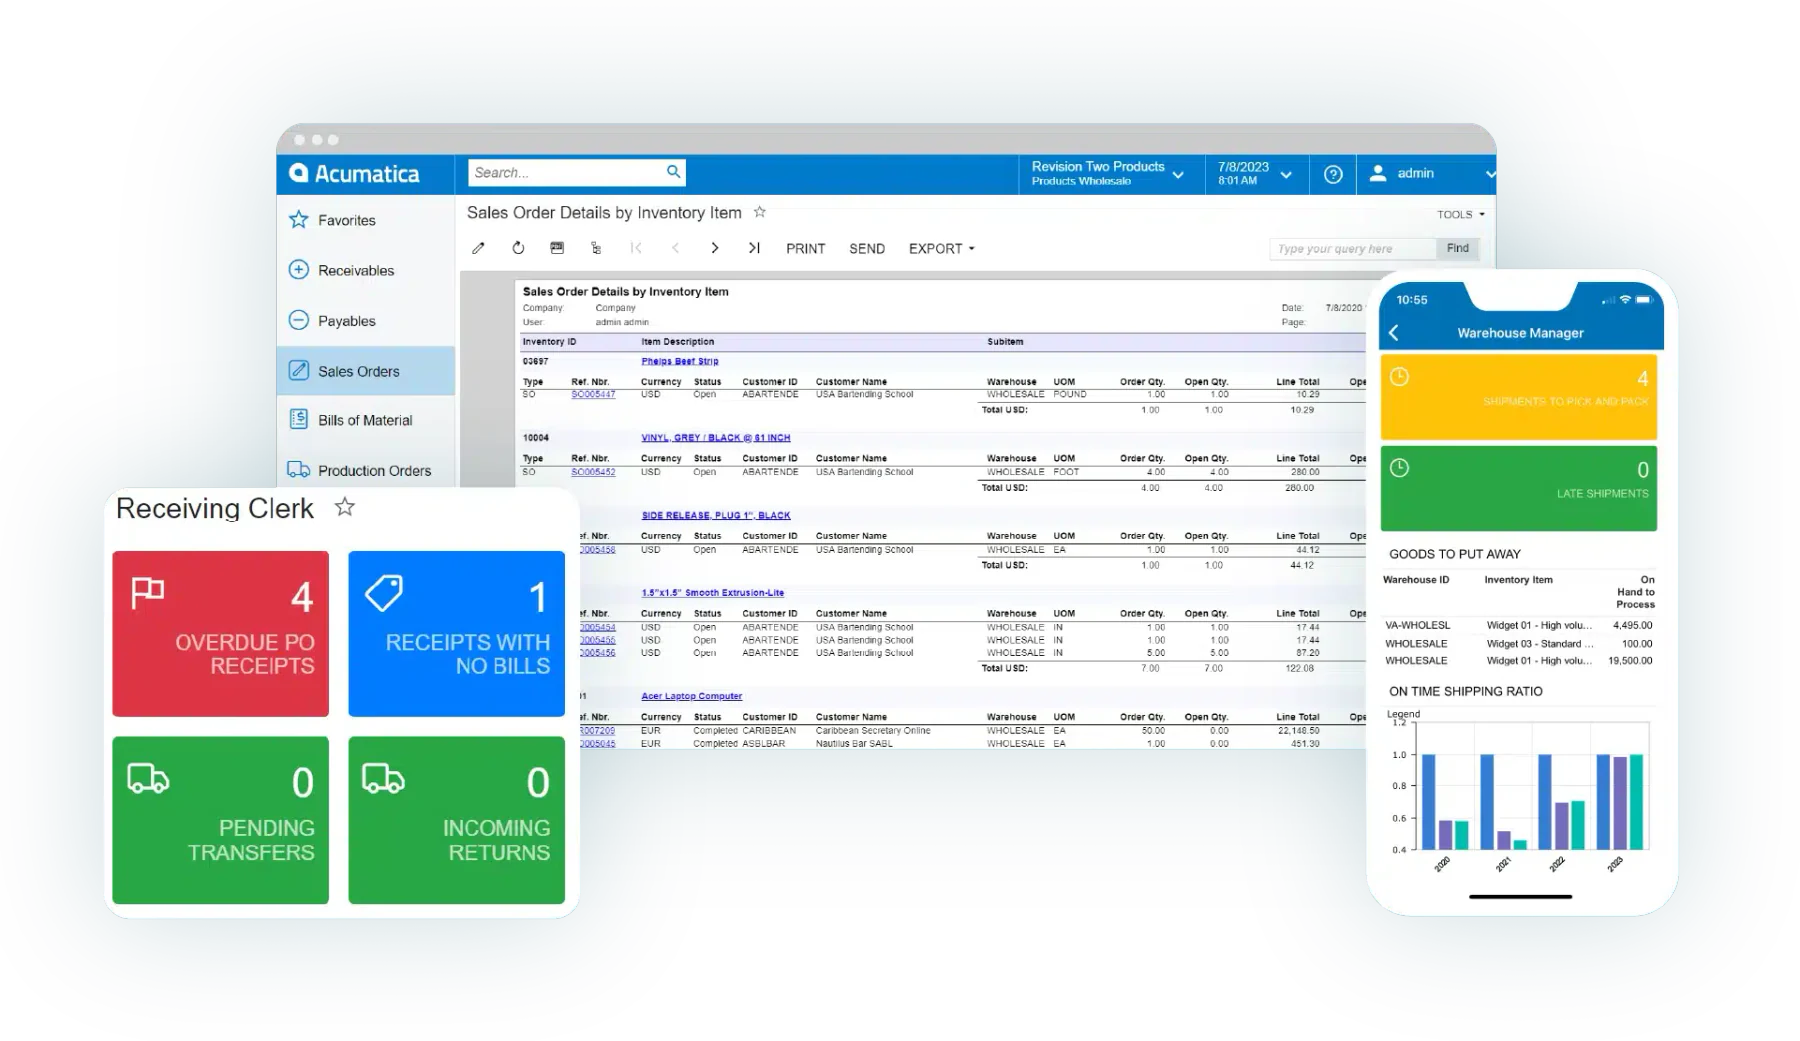Open Production Orders workspace

click(x=365, y=470)
